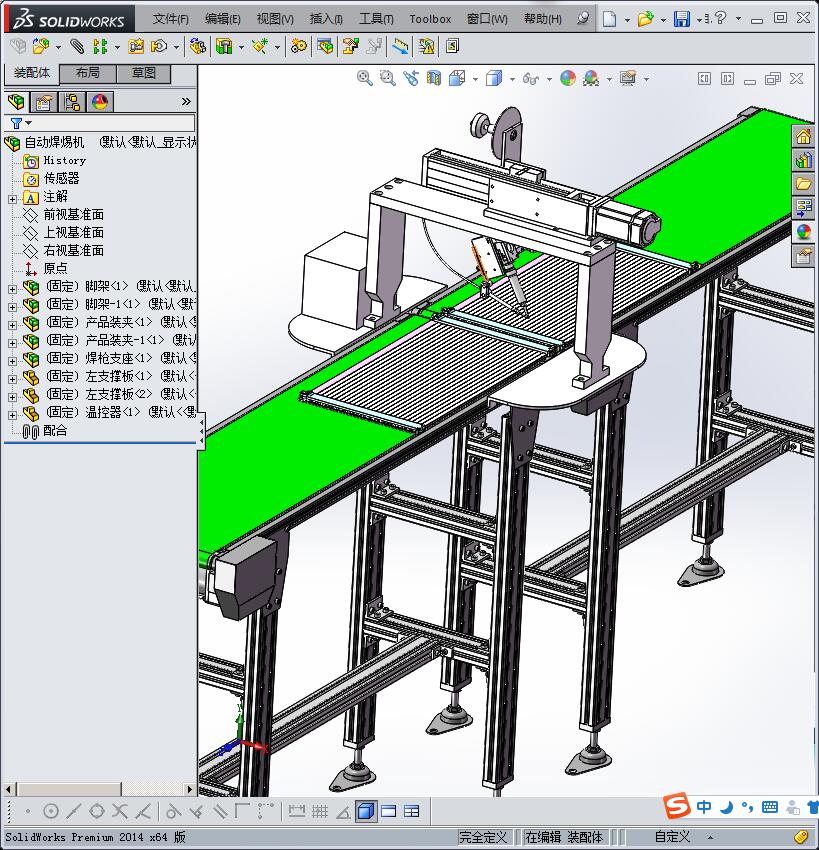Select the 传感器 tree item
The width and height of the screenshot is (819, 850).
[61, 178]
